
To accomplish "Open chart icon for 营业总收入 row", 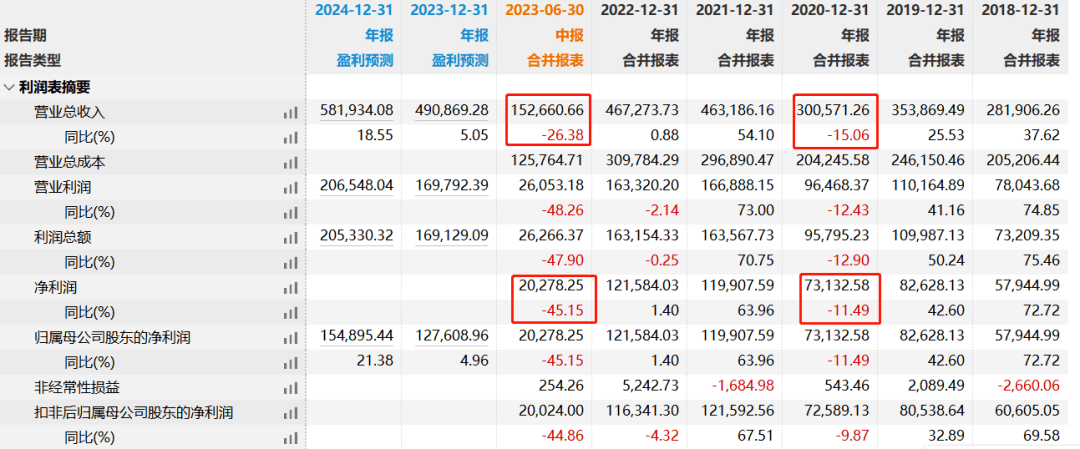I will click(x=291, y=112).
